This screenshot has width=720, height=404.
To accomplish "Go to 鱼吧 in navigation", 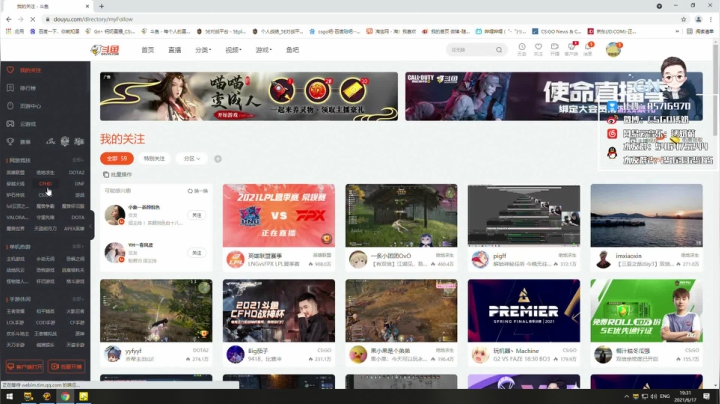I will coord(292,50).
